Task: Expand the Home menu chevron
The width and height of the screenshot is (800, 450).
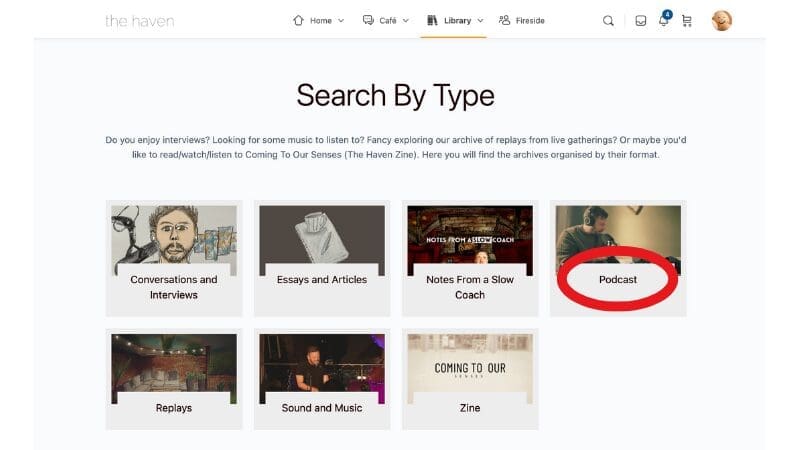Action: pos(341,21)
